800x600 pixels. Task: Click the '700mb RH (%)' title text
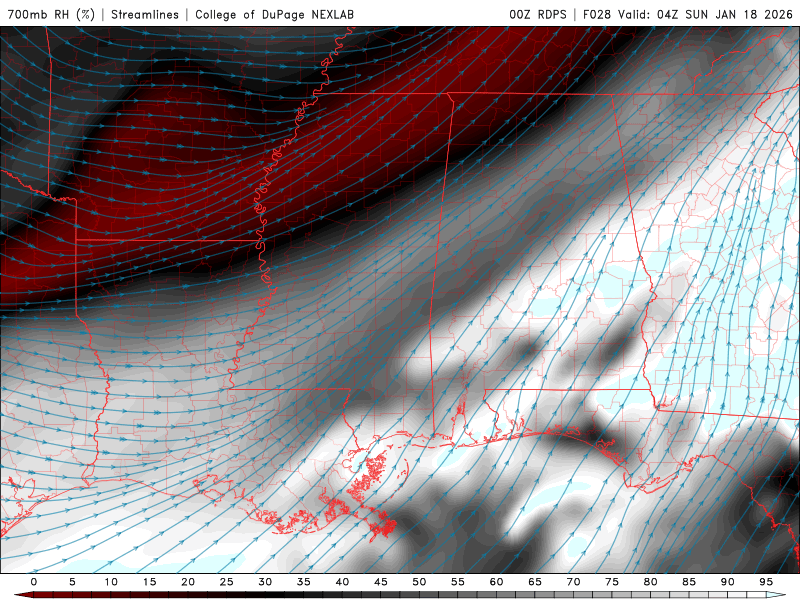(51, 14)
